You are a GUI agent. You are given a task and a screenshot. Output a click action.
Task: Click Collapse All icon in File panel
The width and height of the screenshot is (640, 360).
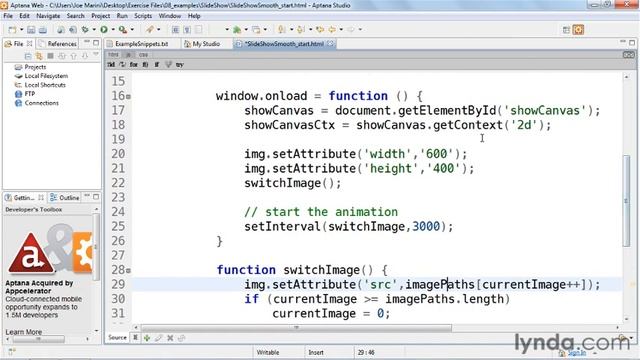coord(28,56)
